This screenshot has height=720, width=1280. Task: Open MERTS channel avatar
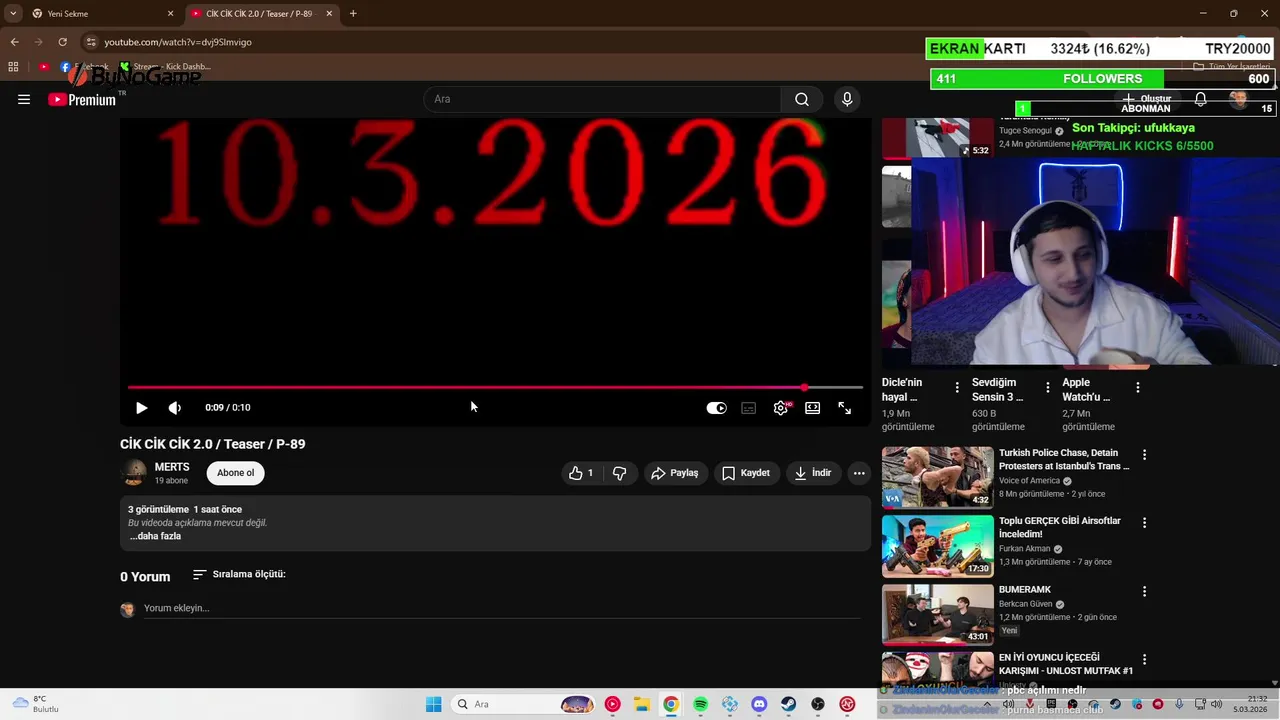pos(133,473)
